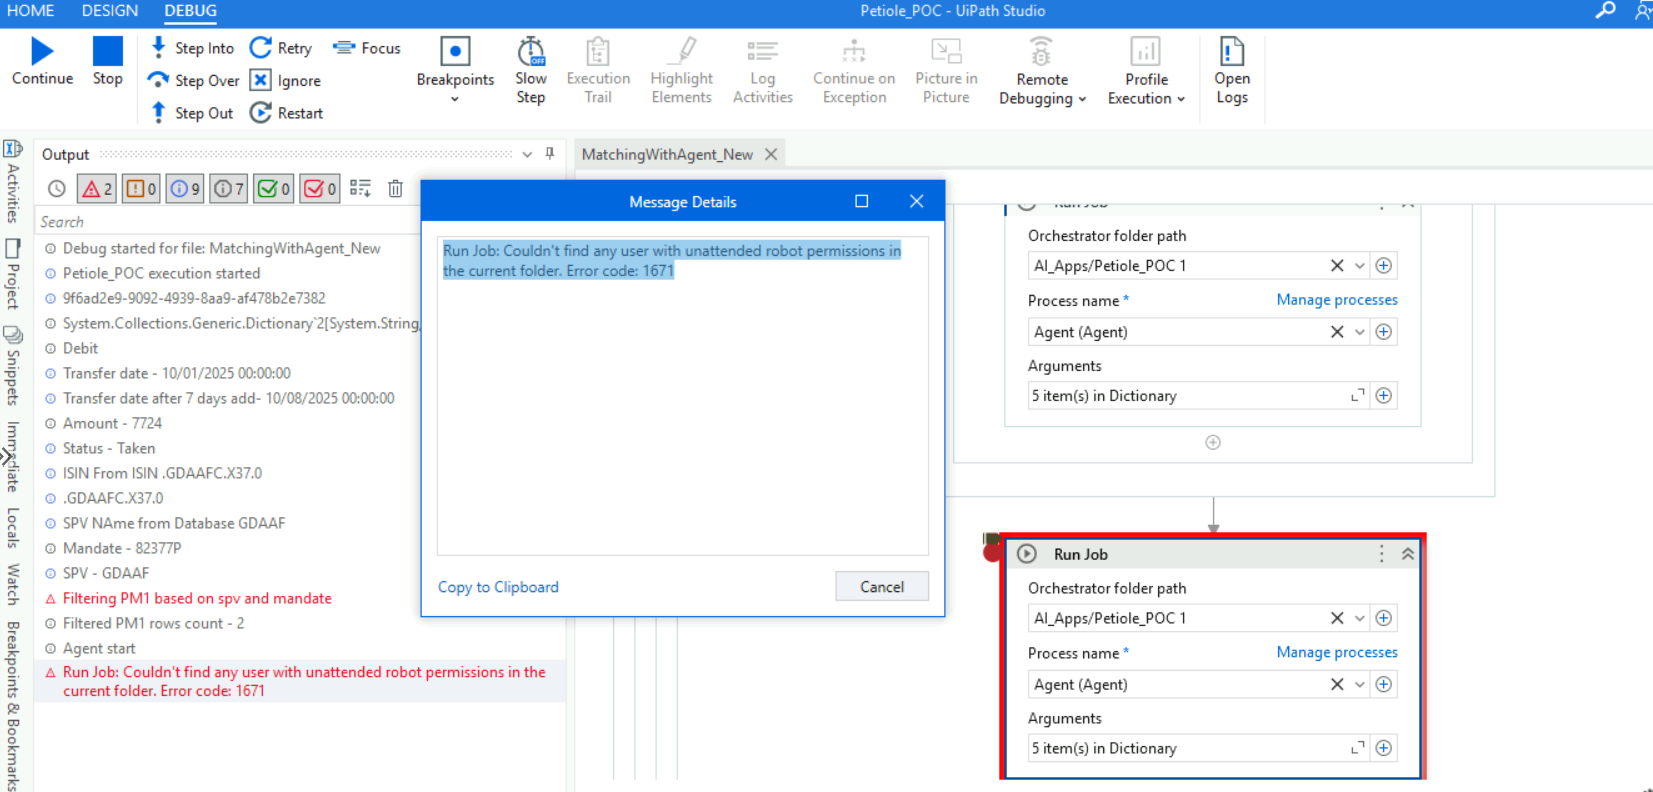
Task: Select the MatchingWithAgent_New document tab
Action: click(667, 154)
